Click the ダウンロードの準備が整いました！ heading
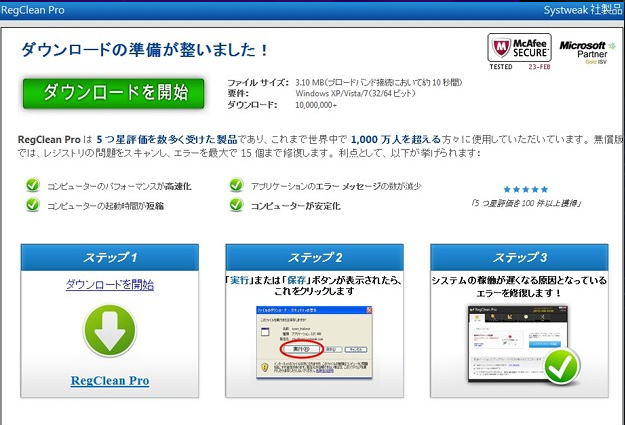625x425 pixels. [145, 50]
